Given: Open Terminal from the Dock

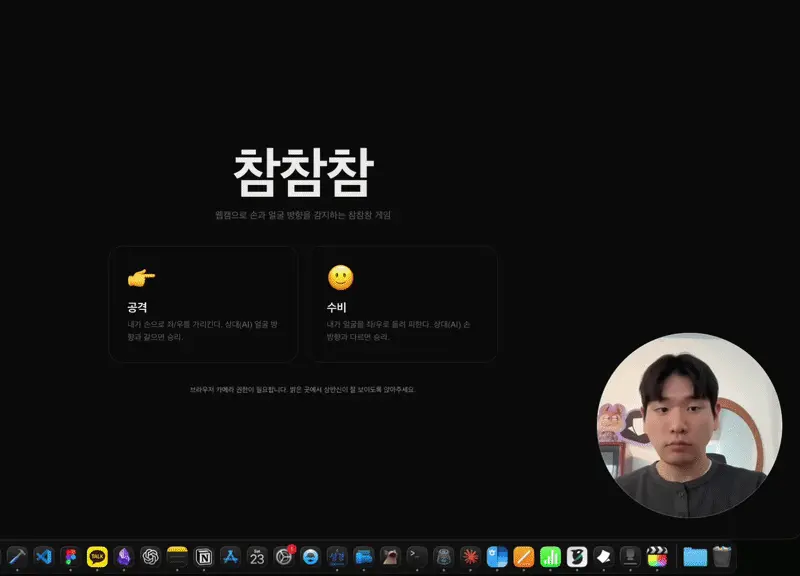Looking at the screenshot, I should [417, 557].
